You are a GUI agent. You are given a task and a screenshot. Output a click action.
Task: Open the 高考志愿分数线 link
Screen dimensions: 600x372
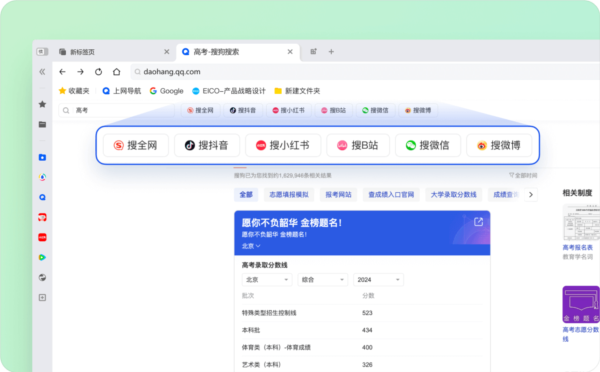pyautogui.click(x=581, y=334)
